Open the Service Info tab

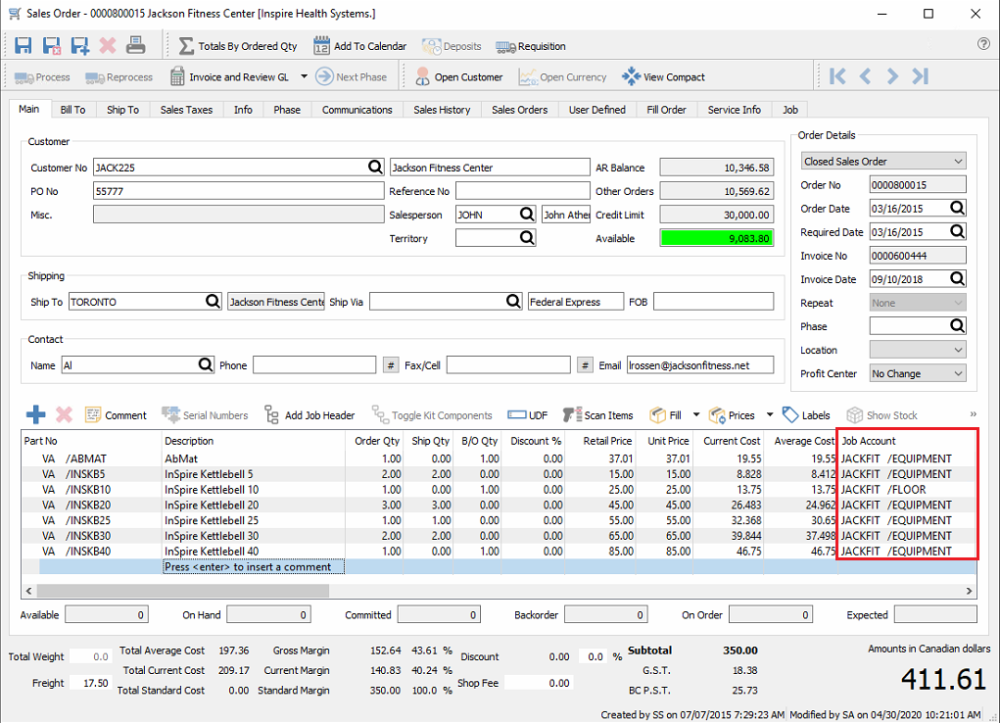tap(734, 110)
